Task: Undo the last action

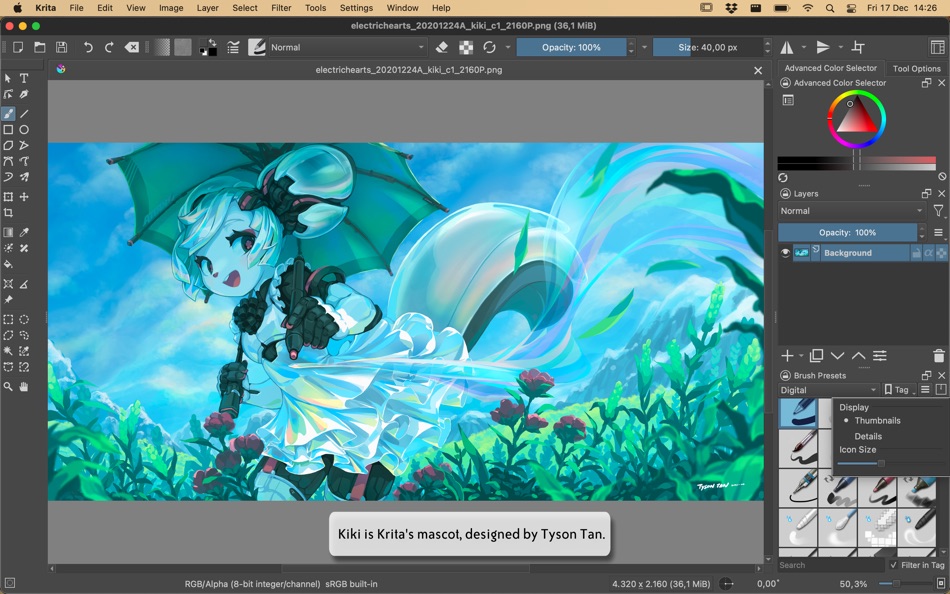Action: (x=88, y=47)
